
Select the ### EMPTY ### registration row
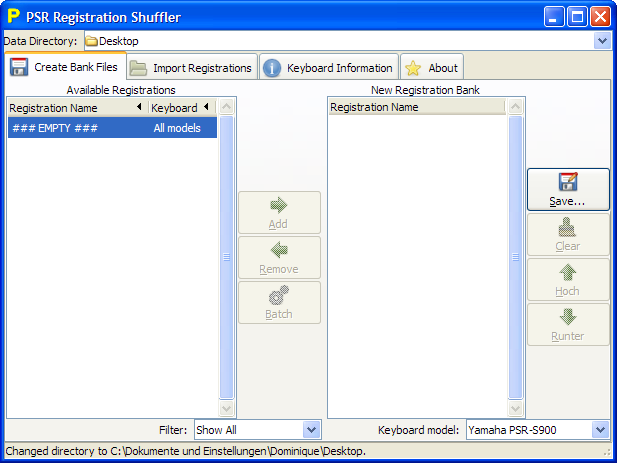pyautogui.click(x=110, y=128)
